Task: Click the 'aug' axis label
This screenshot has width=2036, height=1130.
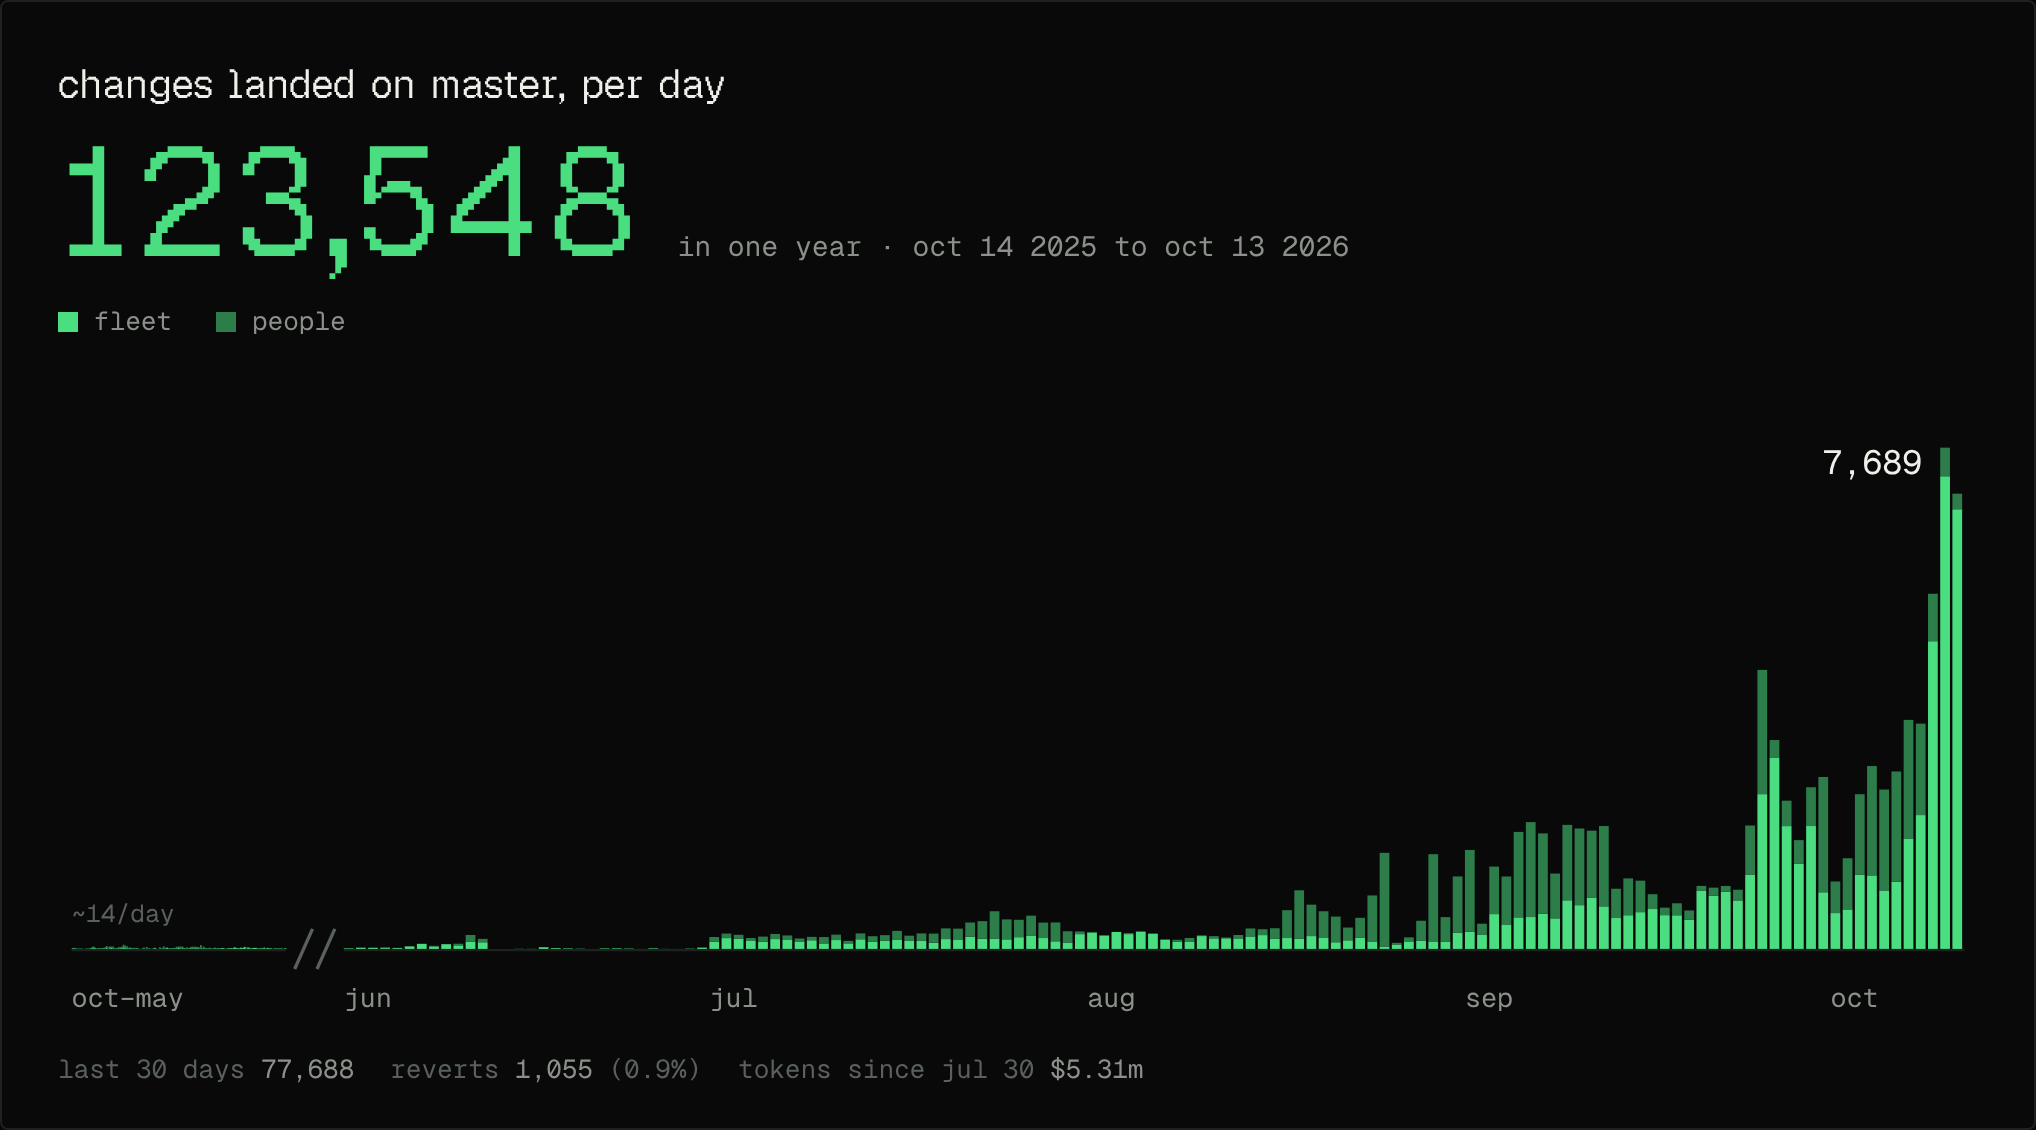Action: (1111, 999)
